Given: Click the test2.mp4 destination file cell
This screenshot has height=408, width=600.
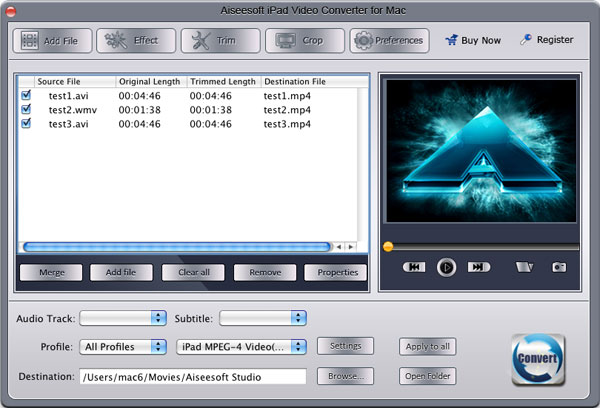Looking at the screenshot, I should (287, 110).
